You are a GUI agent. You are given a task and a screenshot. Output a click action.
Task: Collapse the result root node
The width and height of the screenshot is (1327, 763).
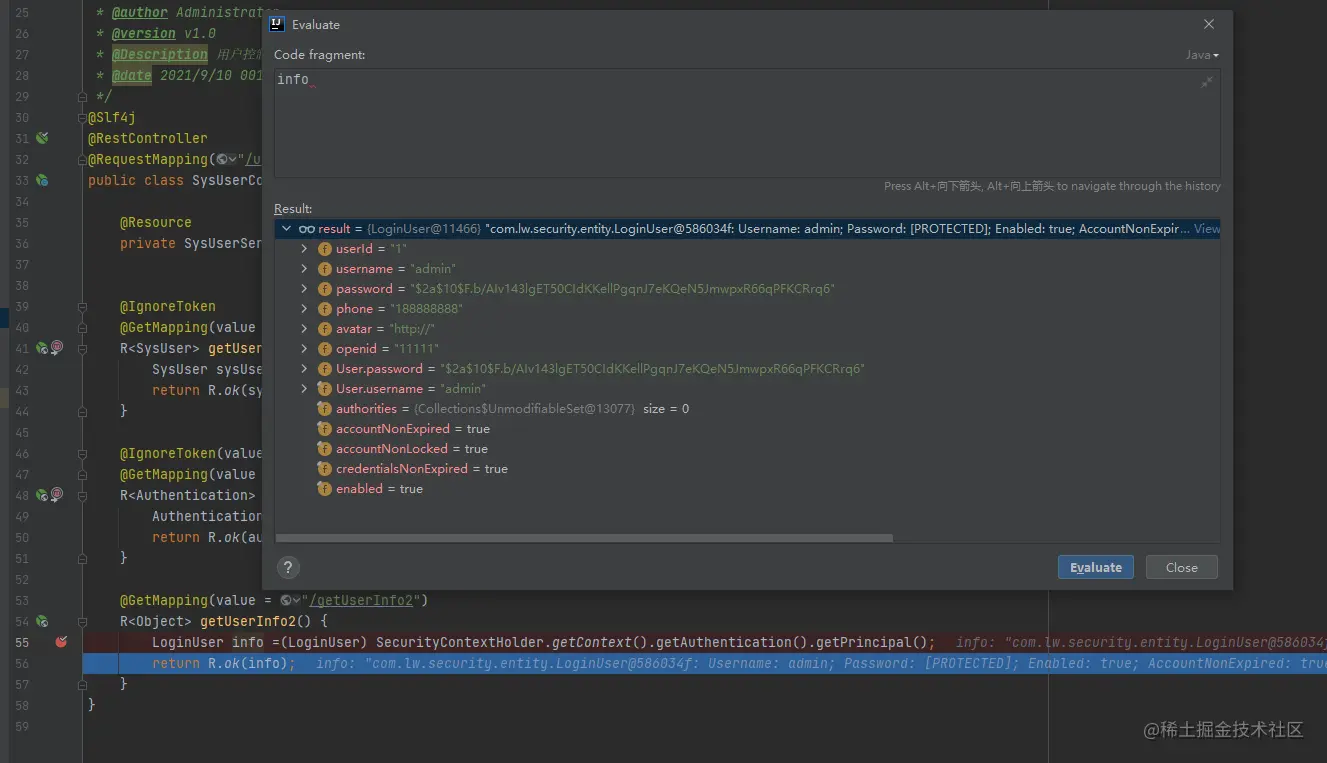287,229
